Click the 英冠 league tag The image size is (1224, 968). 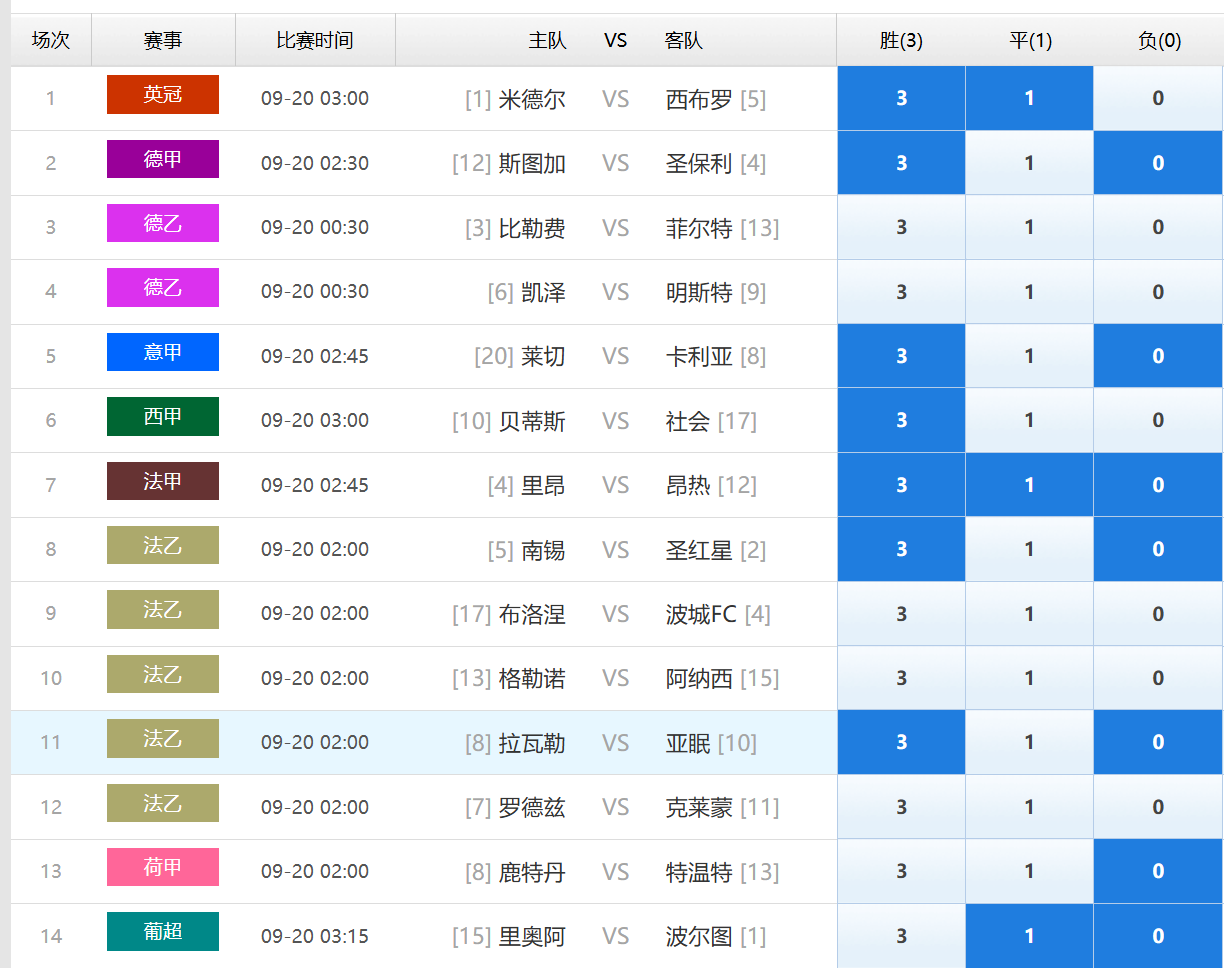(x=163, y=95)
